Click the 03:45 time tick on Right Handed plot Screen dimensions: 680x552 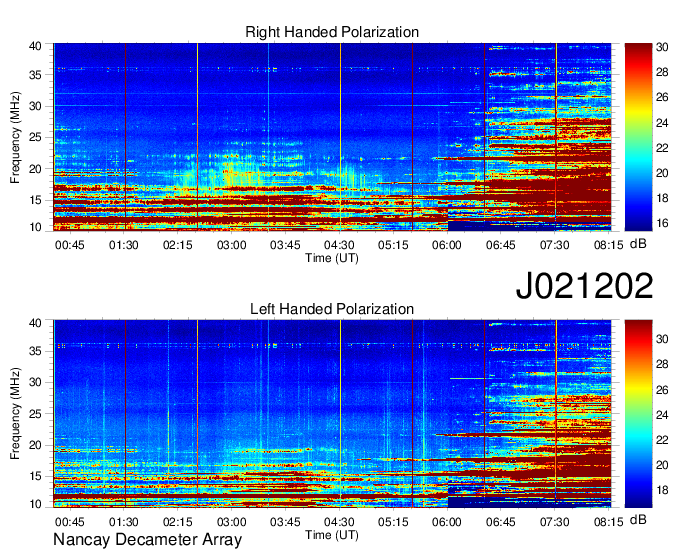pyautogui.click(x=285, y=245)
